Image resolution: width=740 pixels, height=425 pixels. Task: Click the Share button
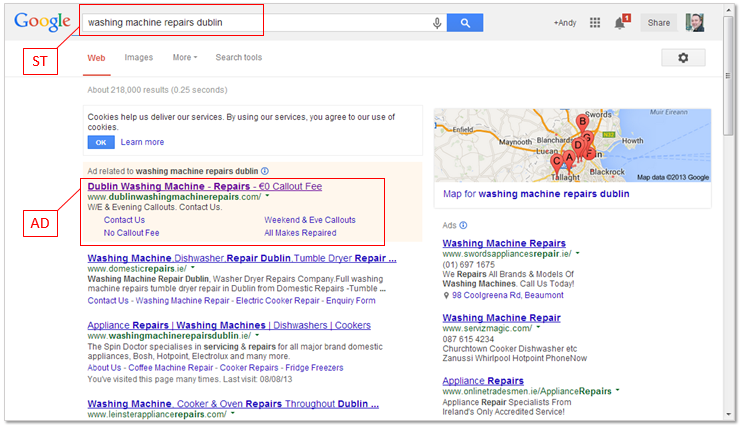point(658,23)
